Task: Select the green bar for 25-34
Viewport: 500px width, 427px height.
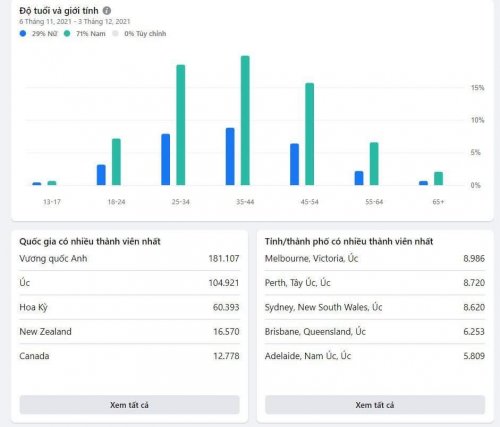Action: pyautogui.click(x=181, y=125)
